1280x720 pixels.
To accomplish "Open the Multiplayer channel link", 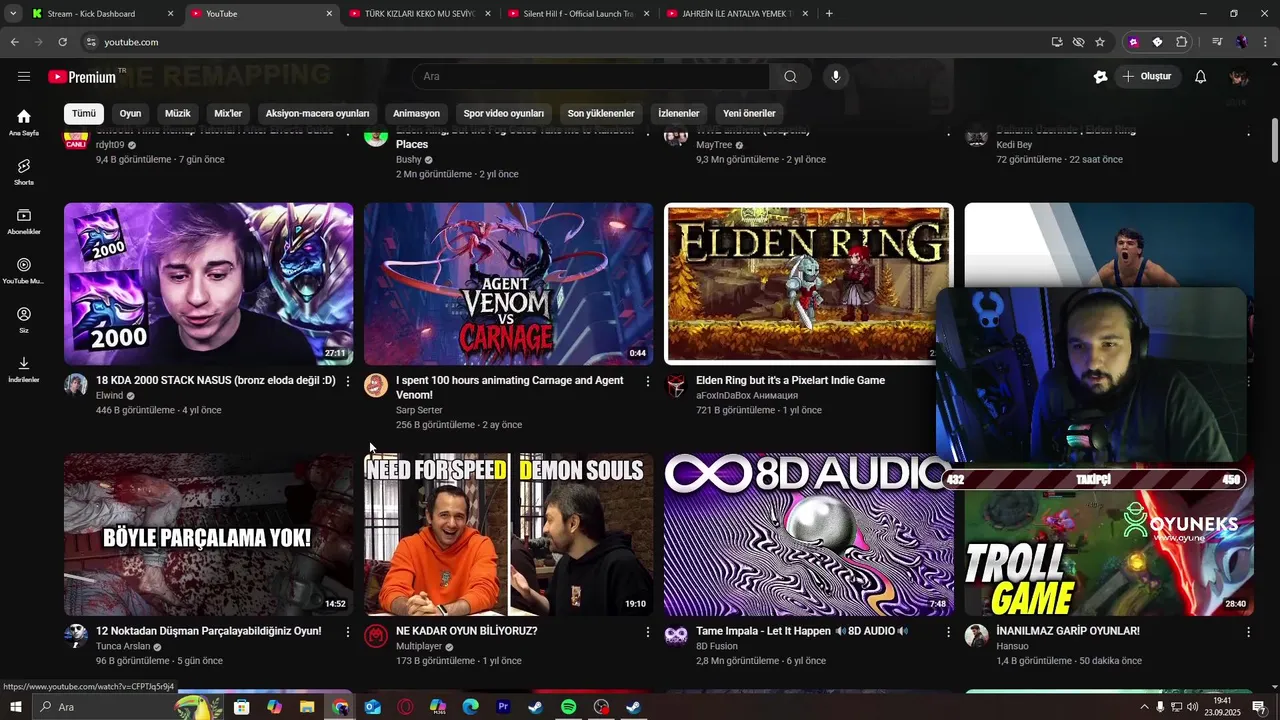I will pyautogui.click(x=419, y=647).
